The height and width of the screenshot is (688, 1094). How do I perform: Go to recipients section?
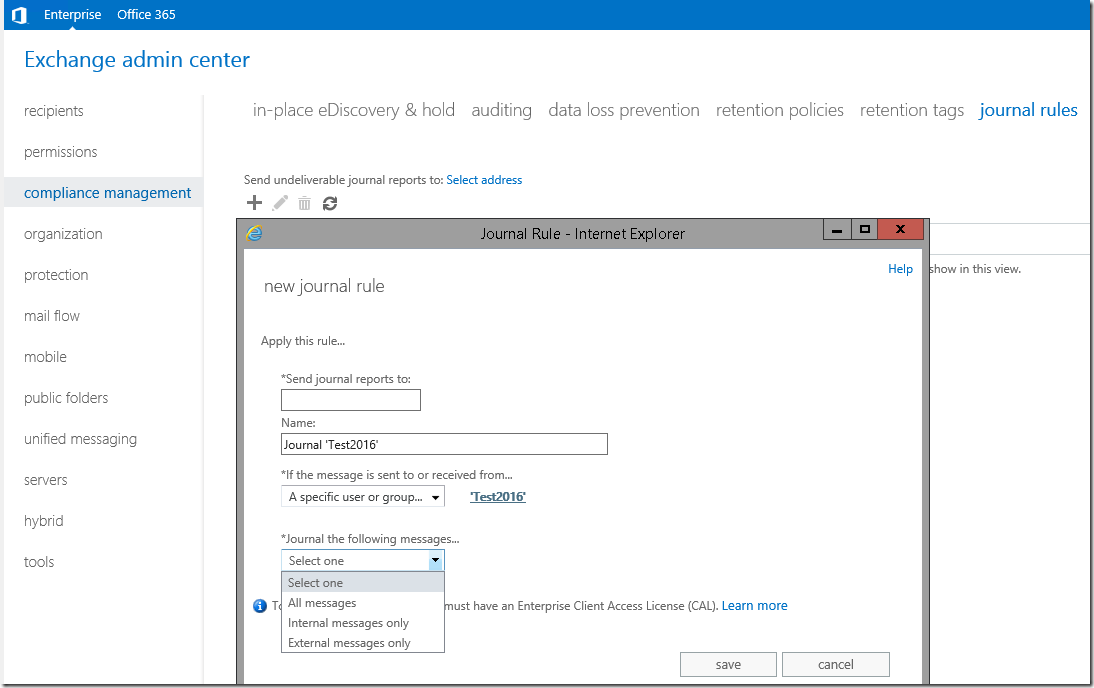tap(54, 111)
